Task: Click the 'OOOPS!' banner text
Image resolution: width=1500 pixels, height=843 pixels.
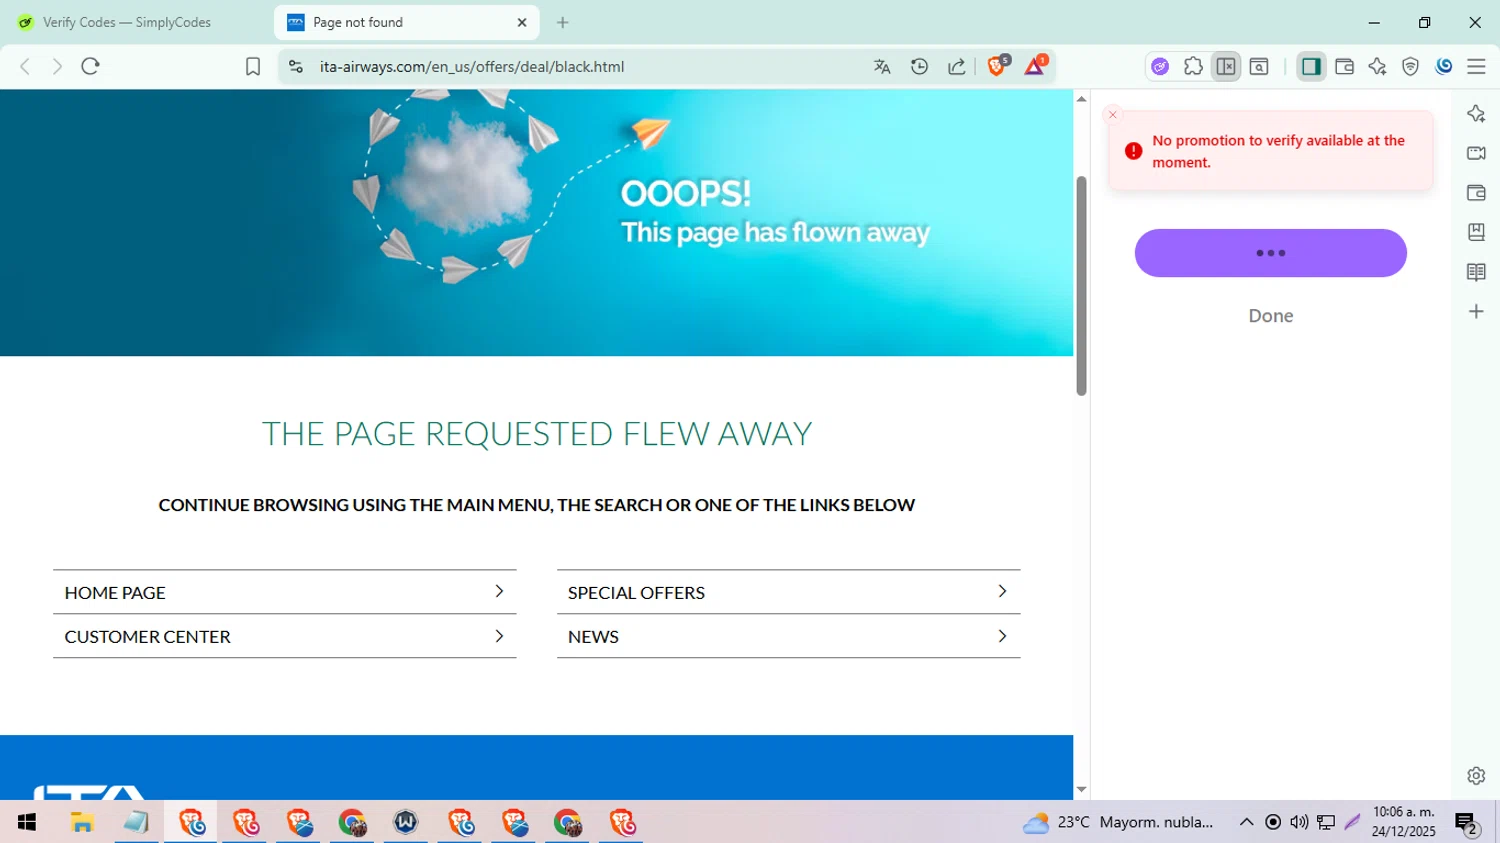Action: click(x=686, y=193)
